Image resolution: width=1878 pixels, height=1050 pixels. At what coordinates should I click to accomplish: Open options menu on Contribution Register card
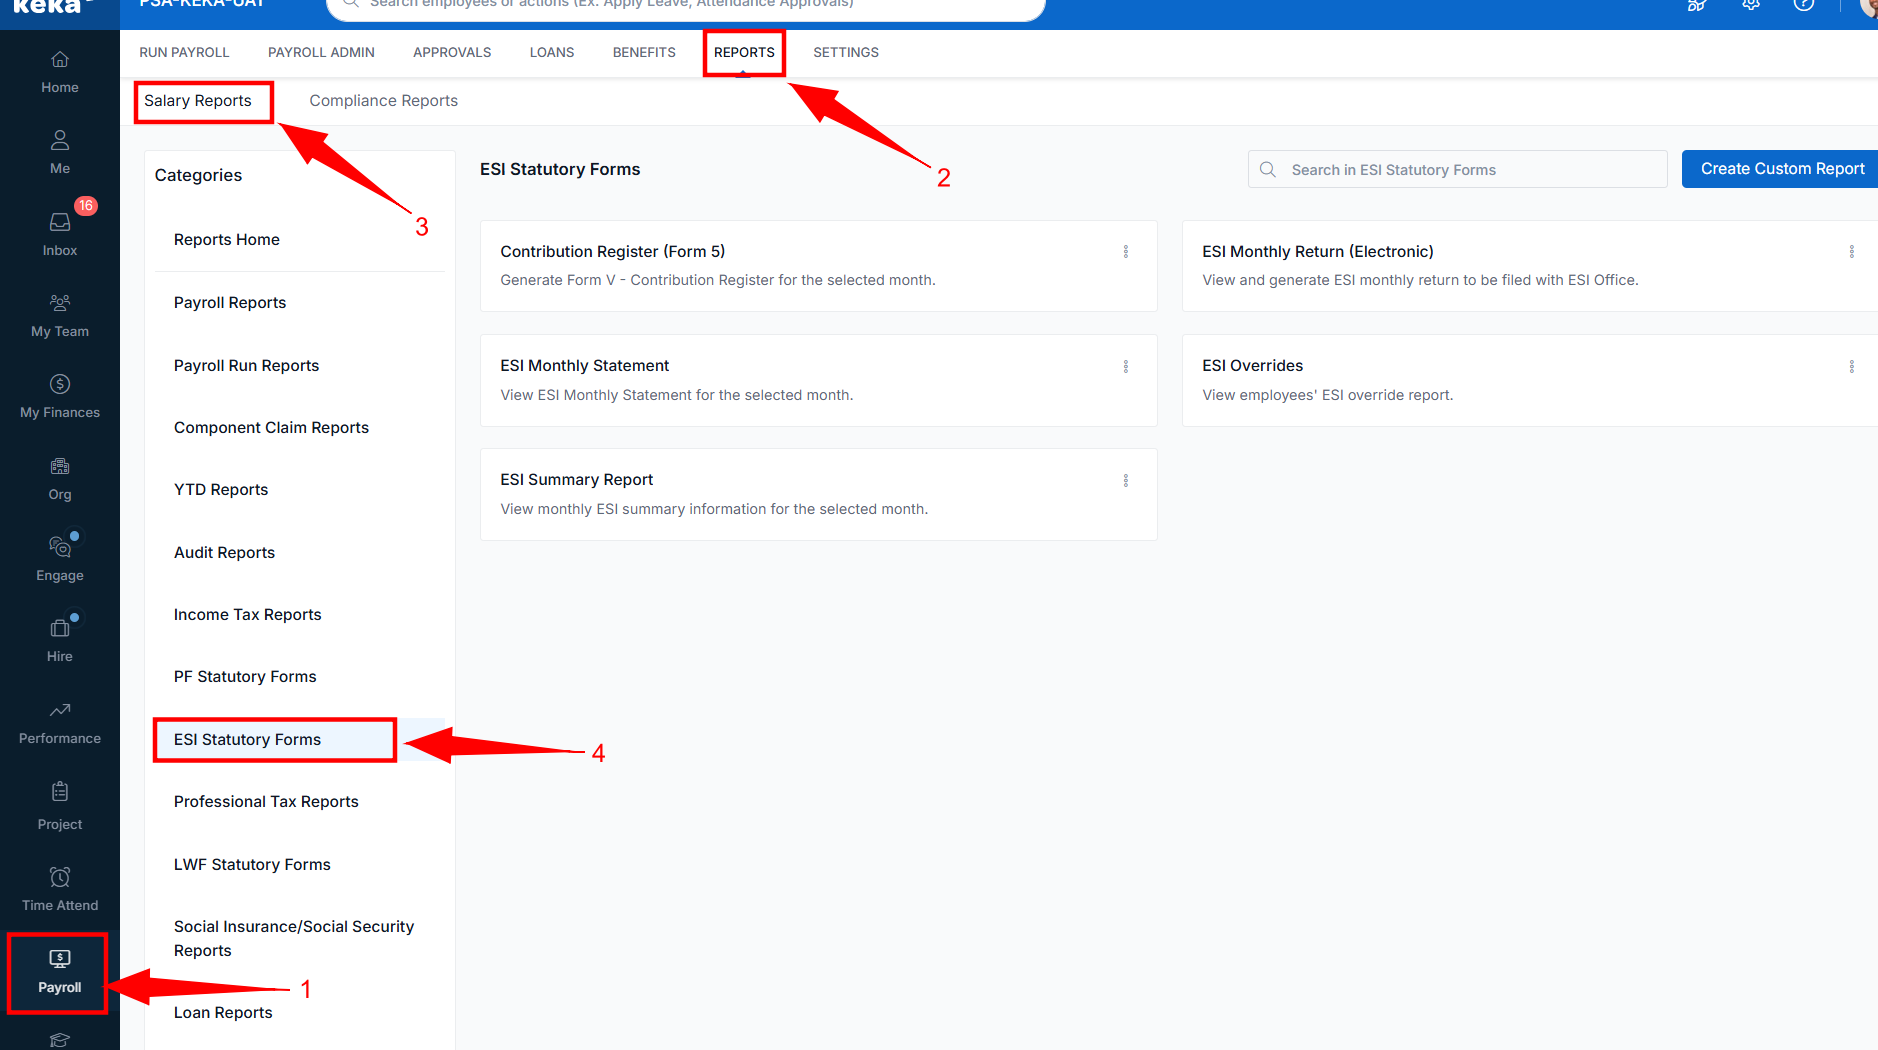point(1128,252)
